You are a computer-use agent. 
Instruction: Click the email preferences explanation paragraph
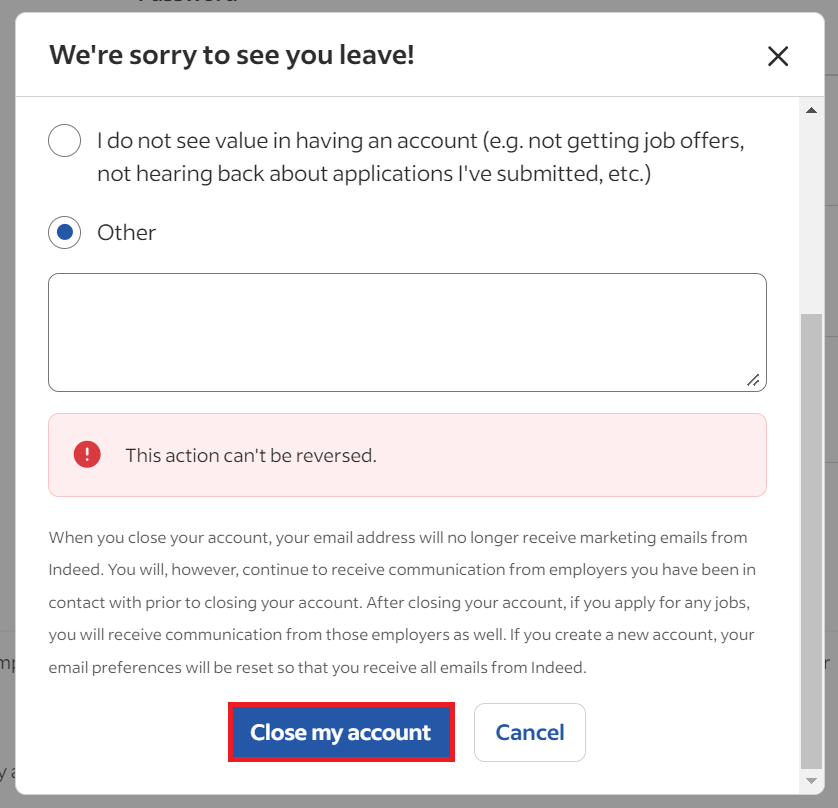[x=400, y=600]
